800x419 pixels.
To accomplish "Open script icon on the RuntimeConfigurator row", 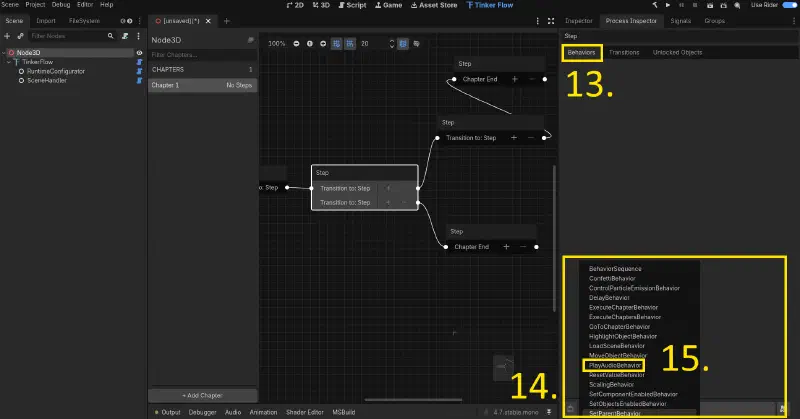I will click(139, 71).
